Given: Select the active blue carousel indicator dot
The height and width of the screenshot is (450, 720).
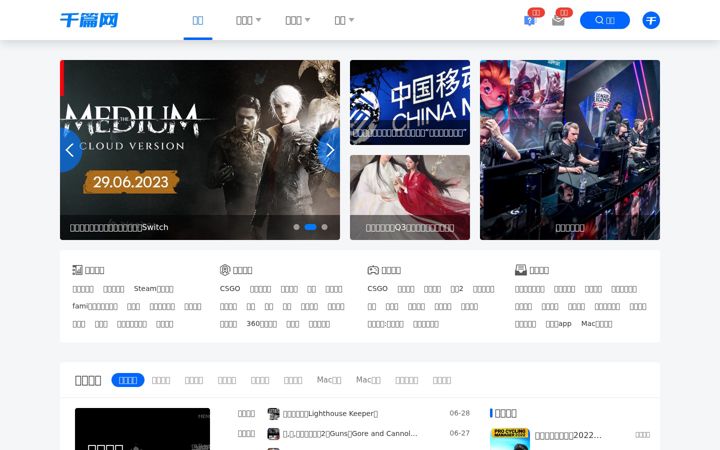Looking at the screenshot, I should (310, 227).
